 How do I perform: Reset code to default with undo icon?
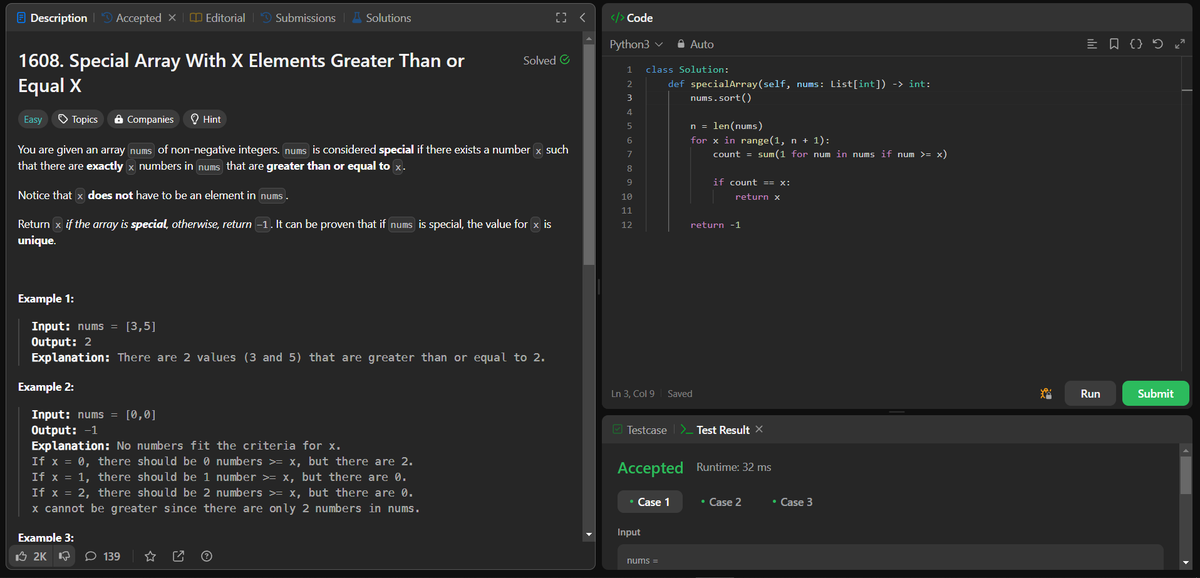[1160, 44]
